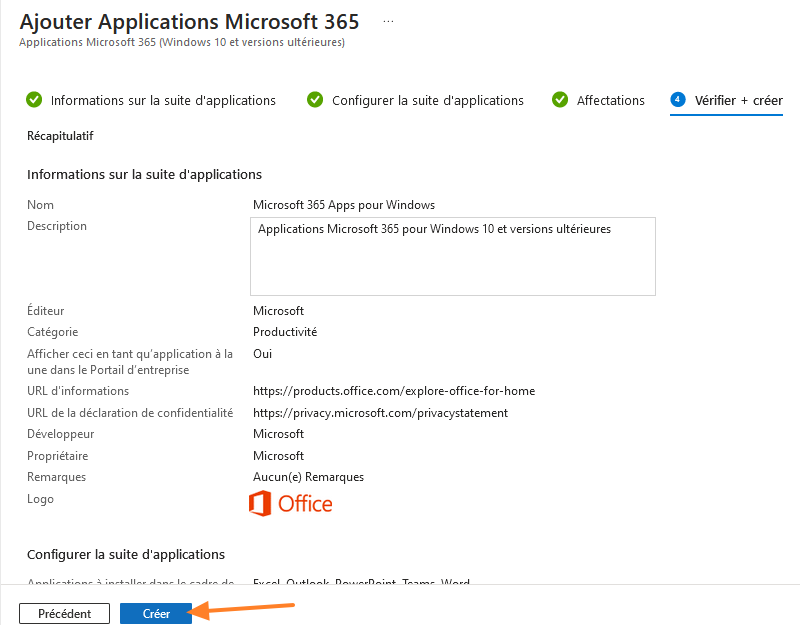Click the Récapitulatif heading

[x=60, y=135]
